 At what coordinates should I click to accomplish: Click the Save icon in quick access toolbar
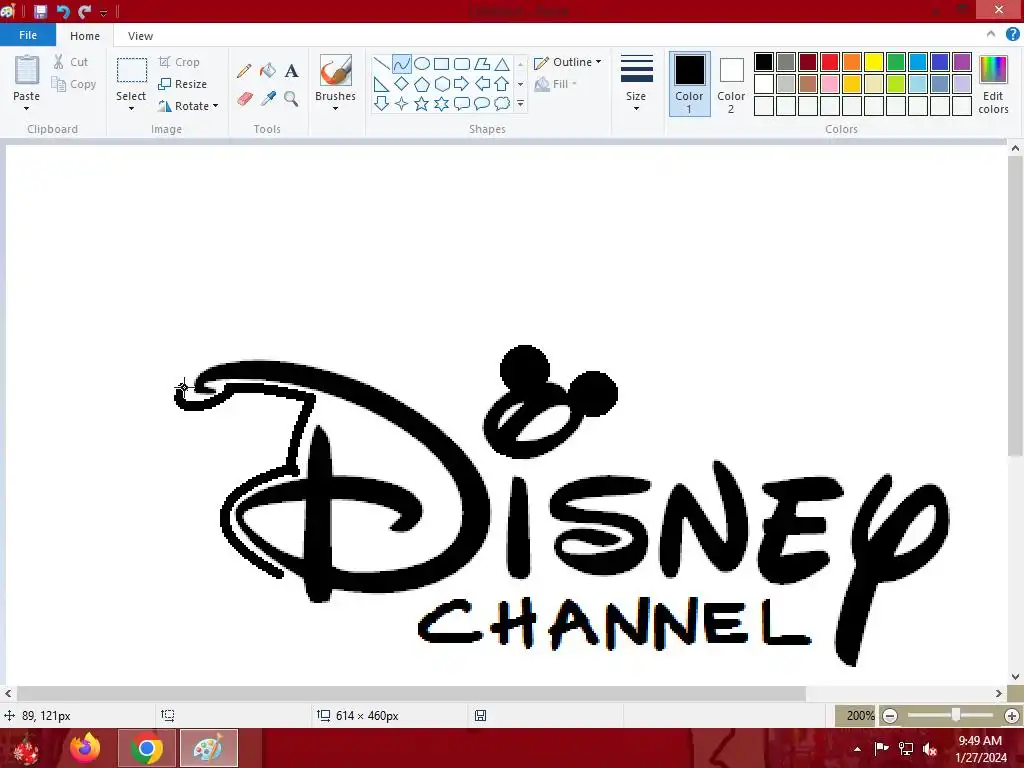pos(40,11)
